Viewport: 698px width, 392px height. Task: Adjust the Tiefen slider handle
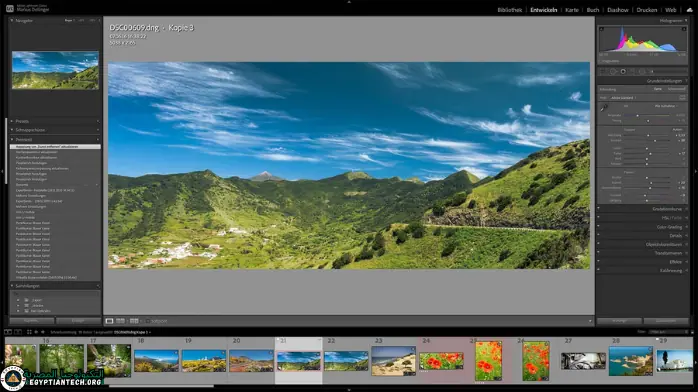pos(650,154)
